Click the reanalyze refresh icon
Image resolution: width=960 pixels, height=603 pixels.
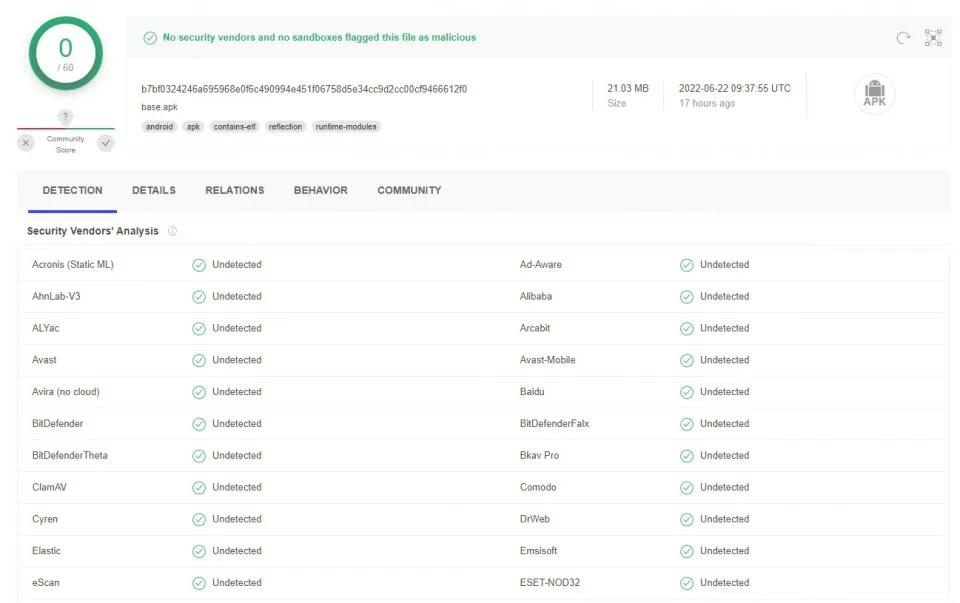[x=903, y=38]
